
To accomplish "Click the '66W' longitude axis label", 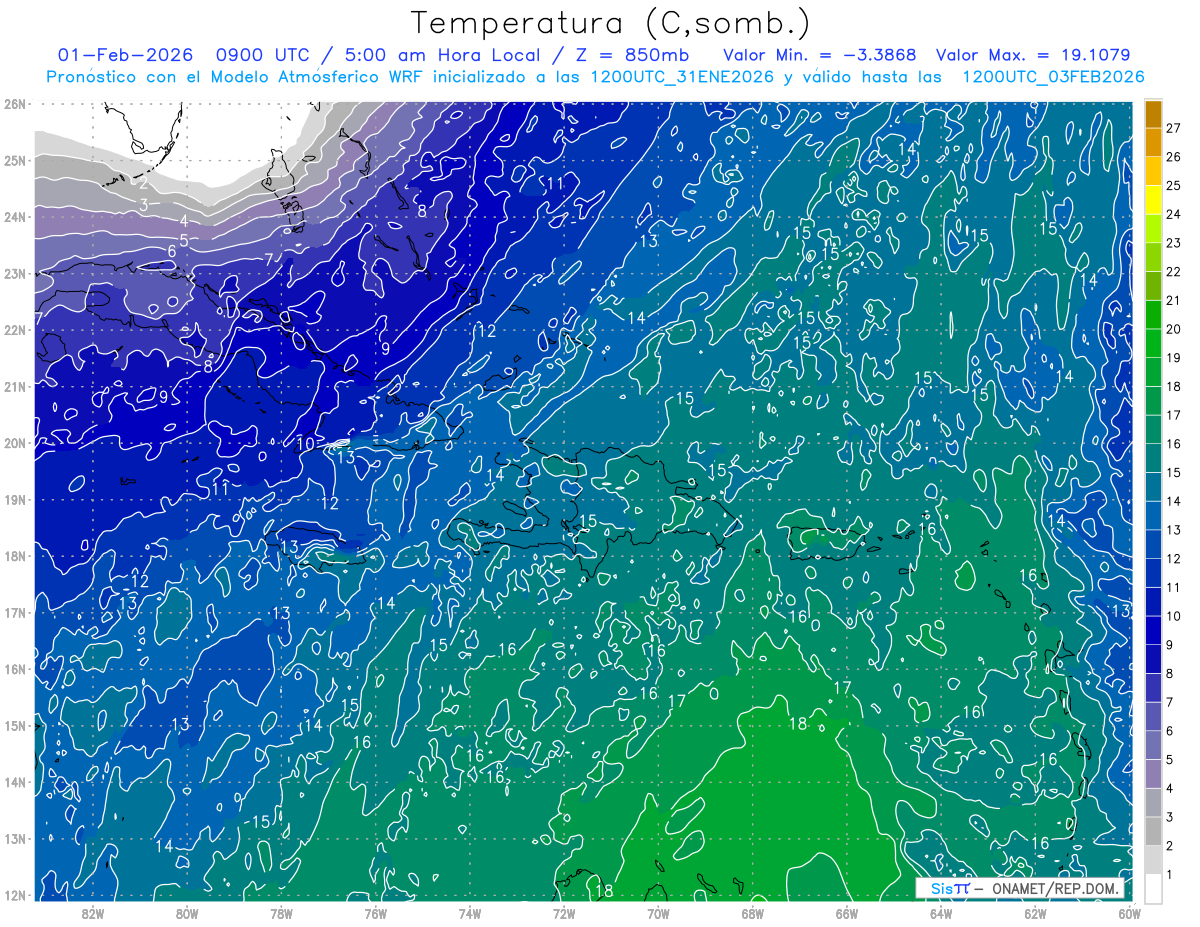I will [847, 913].
